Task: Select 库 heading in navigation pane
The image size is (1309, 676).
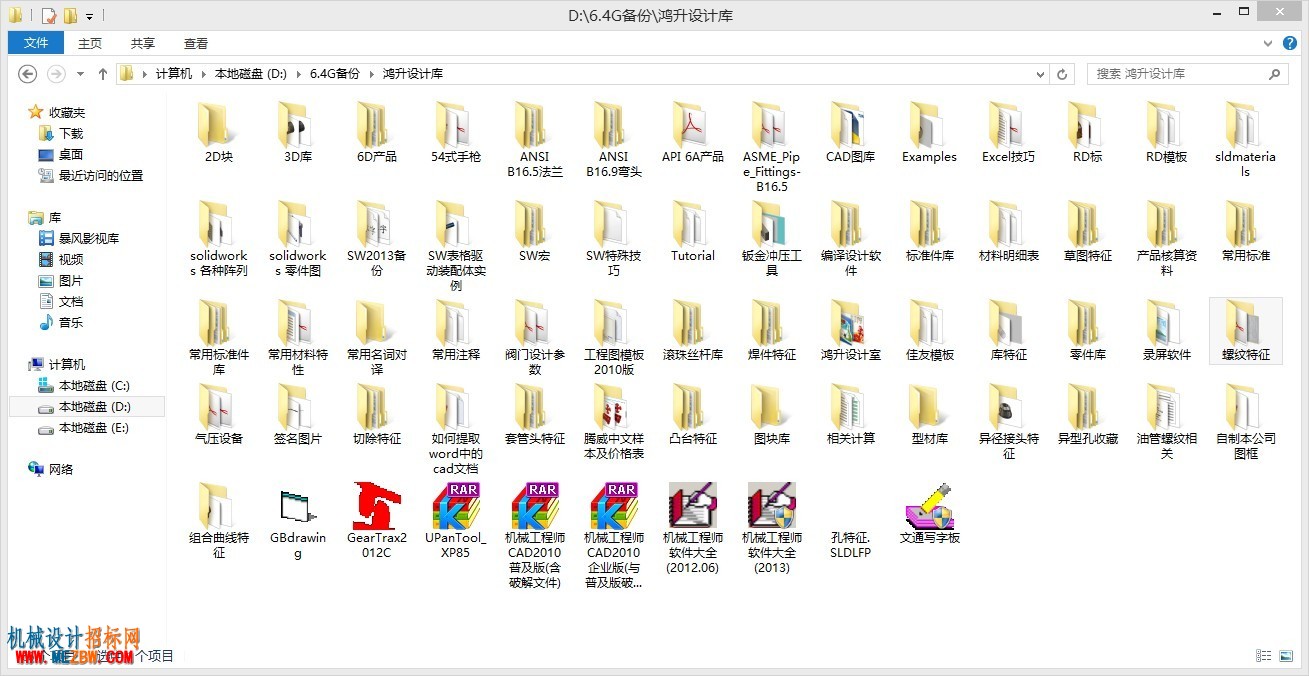Action: [54, 217]
